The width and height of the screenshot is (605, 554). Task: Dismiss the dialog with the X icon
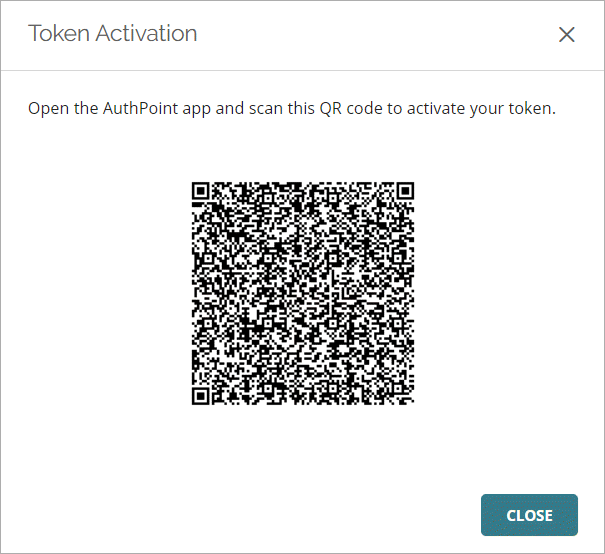[567, 35]
